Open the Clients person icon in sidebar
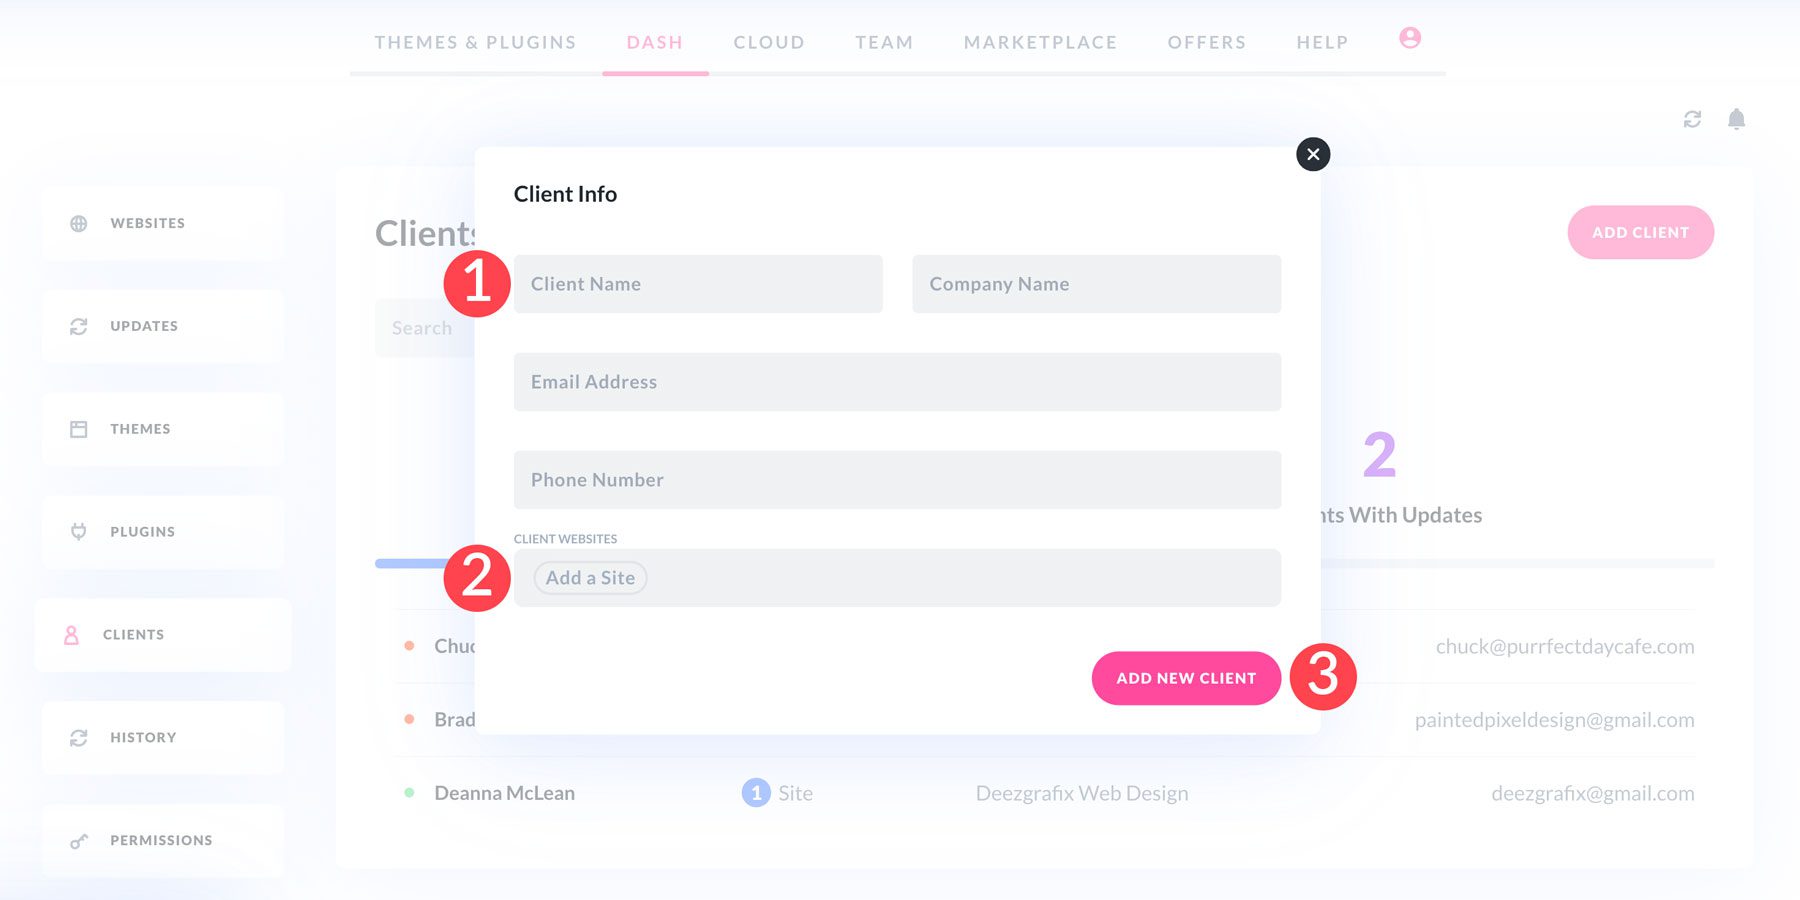 [71, 634]
